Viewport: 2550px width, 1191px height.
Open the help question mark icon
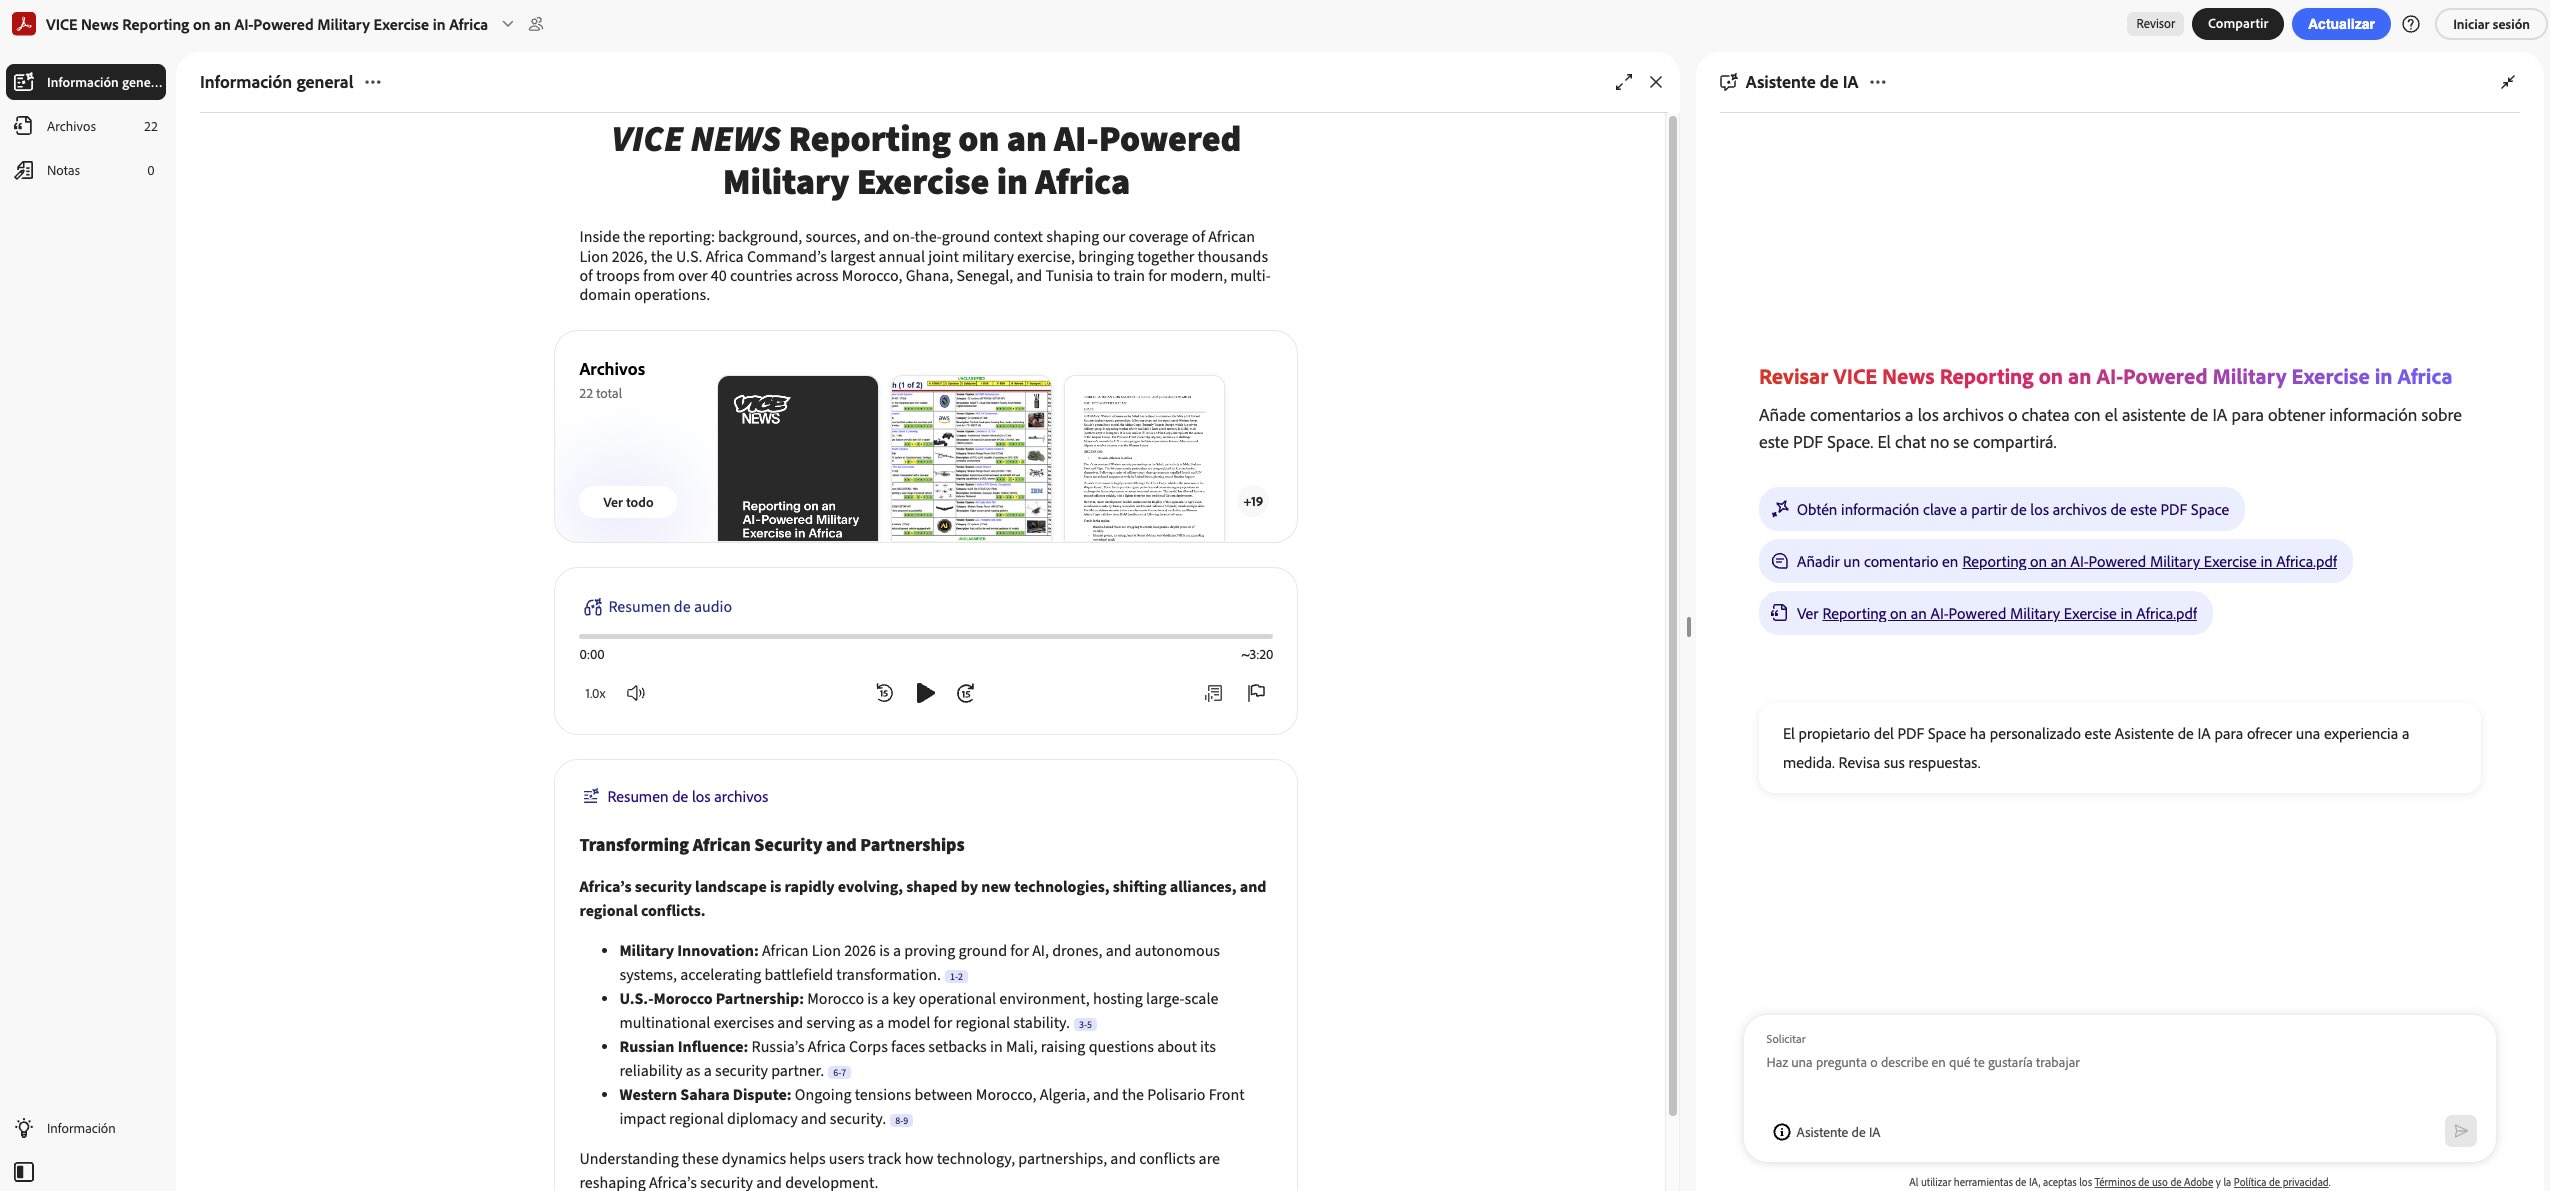[2411, 24]
